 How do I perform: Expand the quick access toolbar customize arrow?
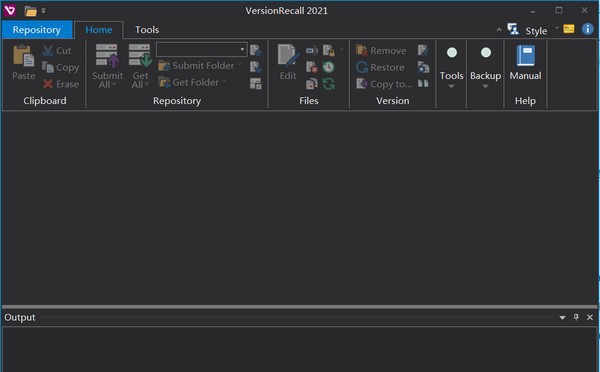(x=43, y=11)
